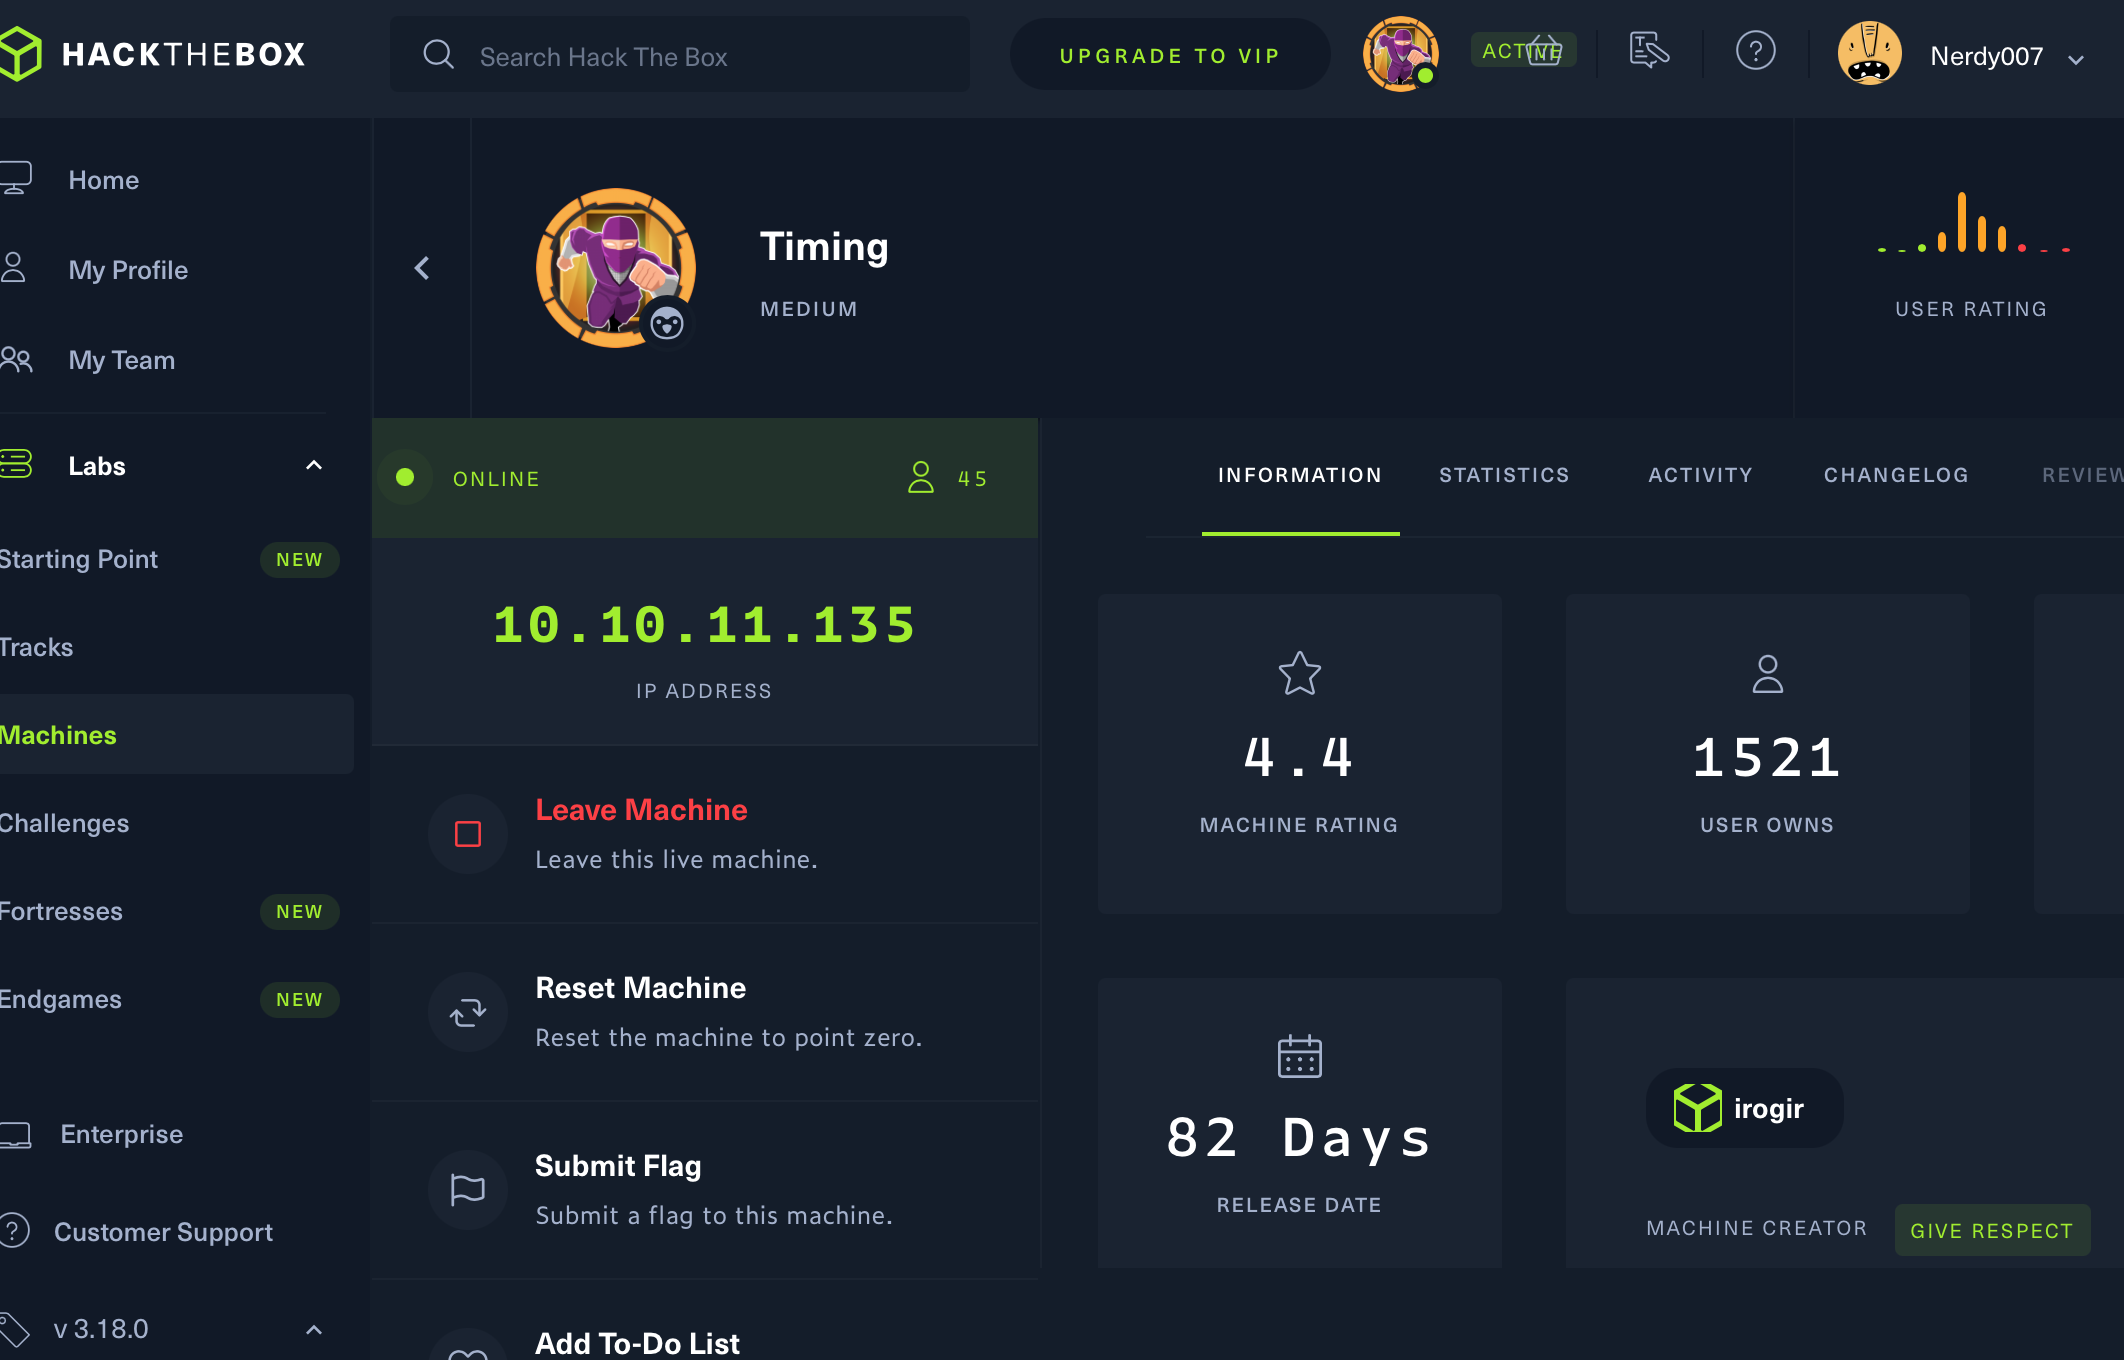Click Submit Flag text
2124x1360 pixels.
(618, 1166)
